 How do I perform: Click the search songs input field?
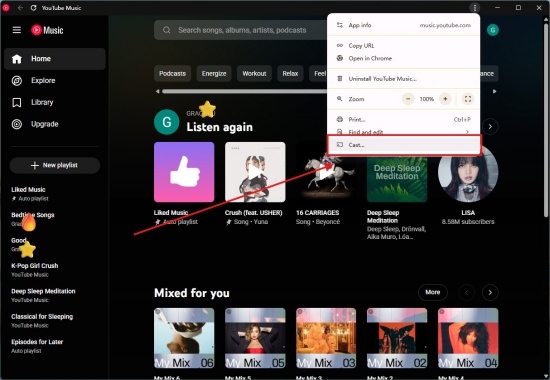(x=242, y=30)
